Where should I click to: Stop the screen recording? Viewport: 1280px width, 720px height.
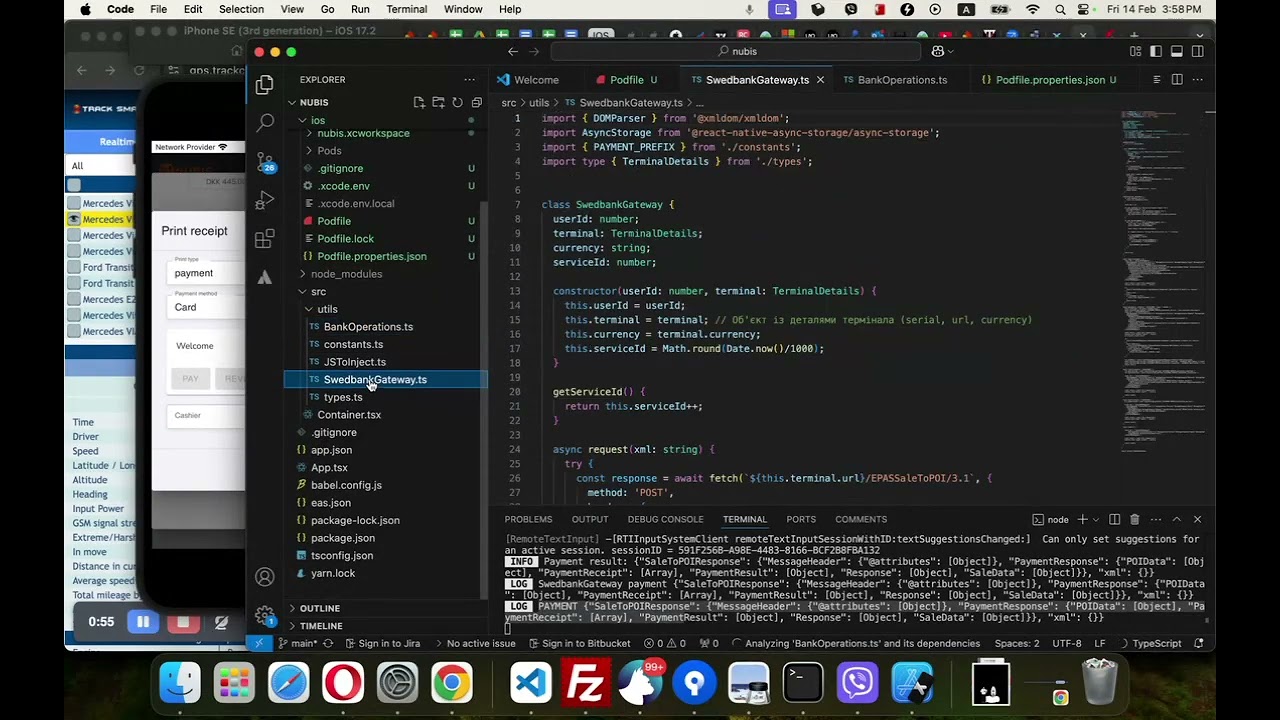(183, 622)
